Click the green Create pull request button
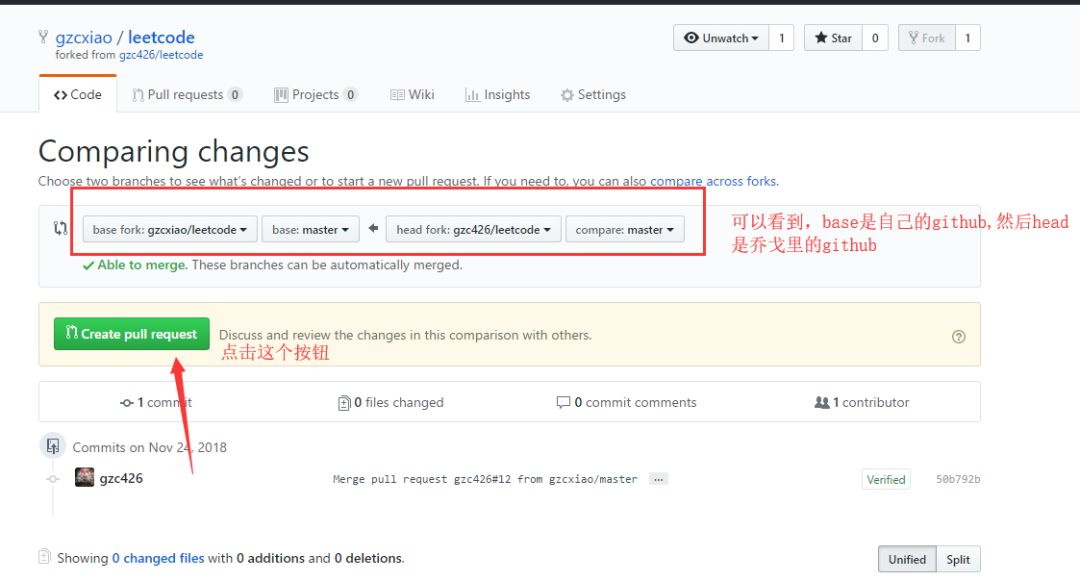 (x=132, y=334)
